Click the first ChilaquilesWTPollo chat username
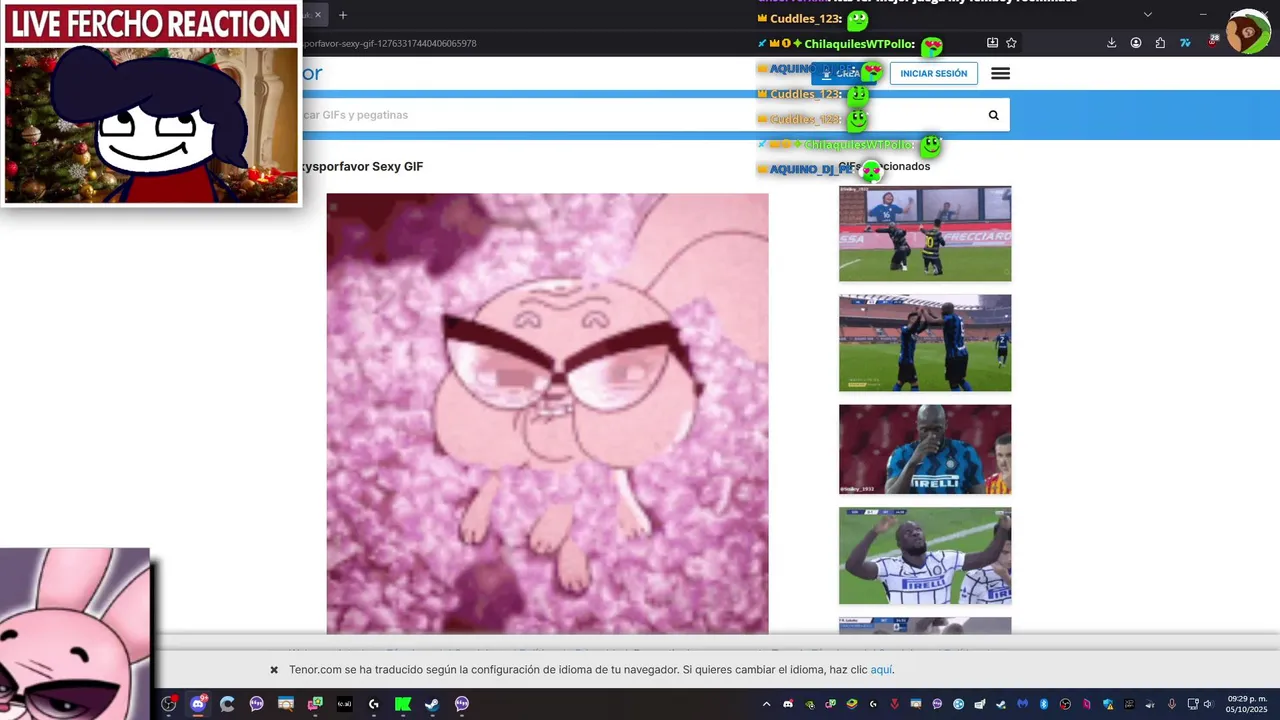The height and width of the screenshot is (720, 1280). coord(858,45)
